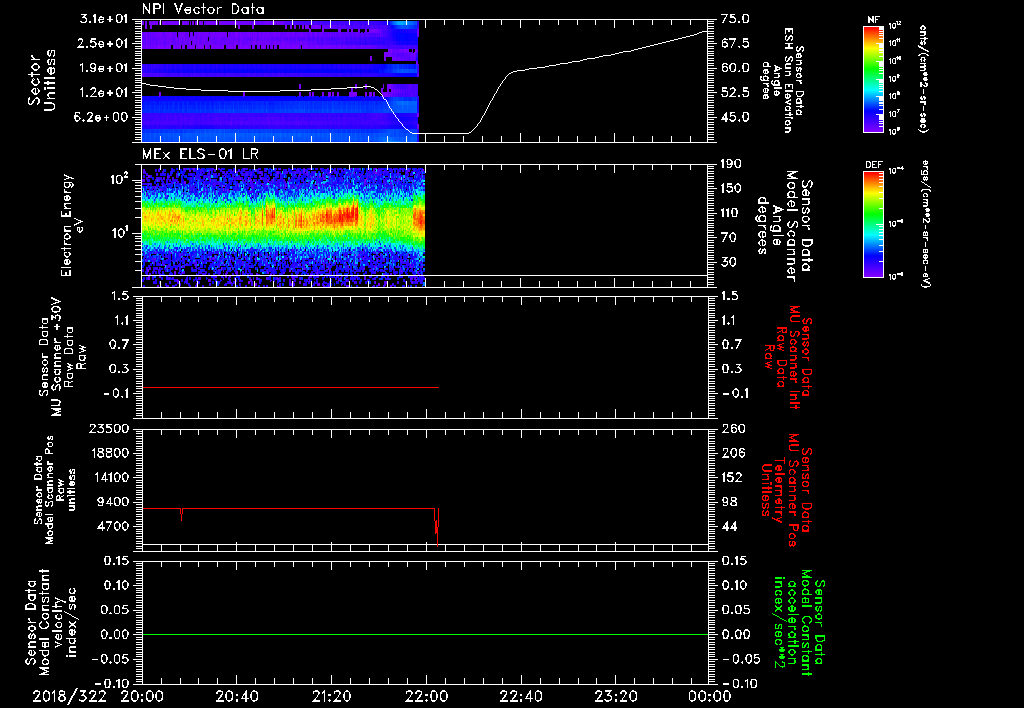
Task: Click the '110' scanner angle tick label
Action: click(732, 213)
